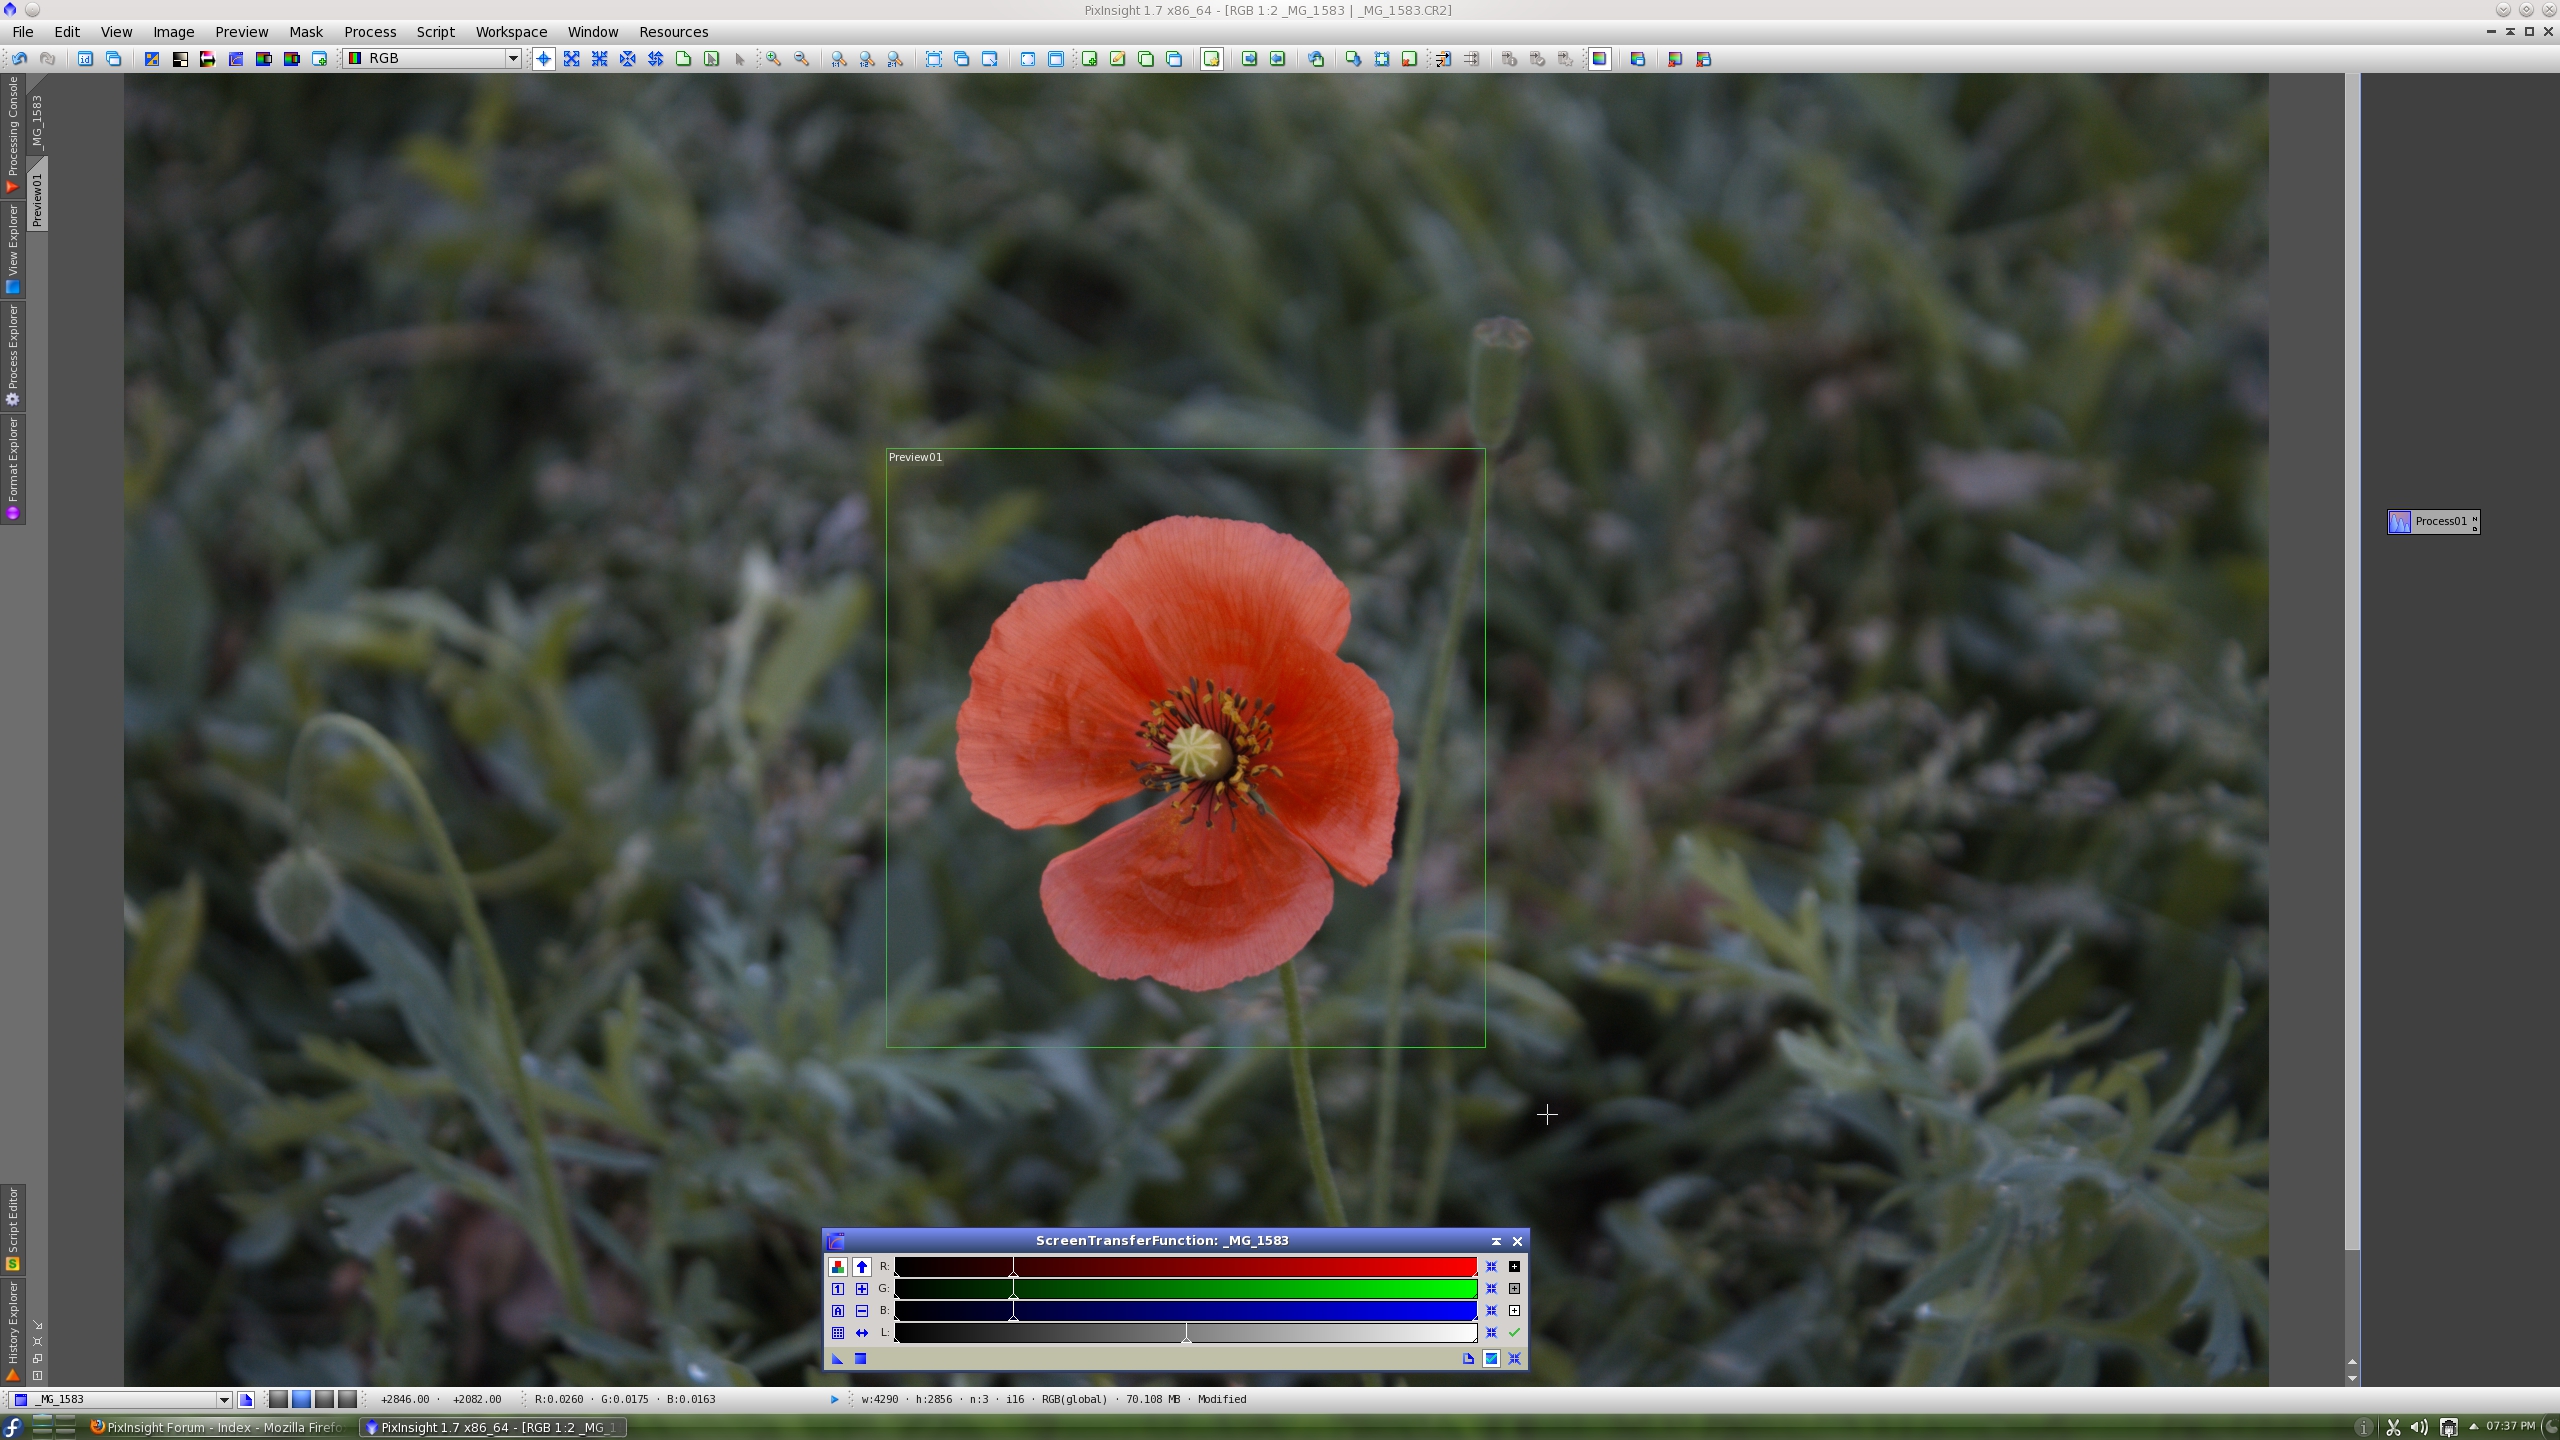Click the new preview with plus icon

tap(1089, 59)
